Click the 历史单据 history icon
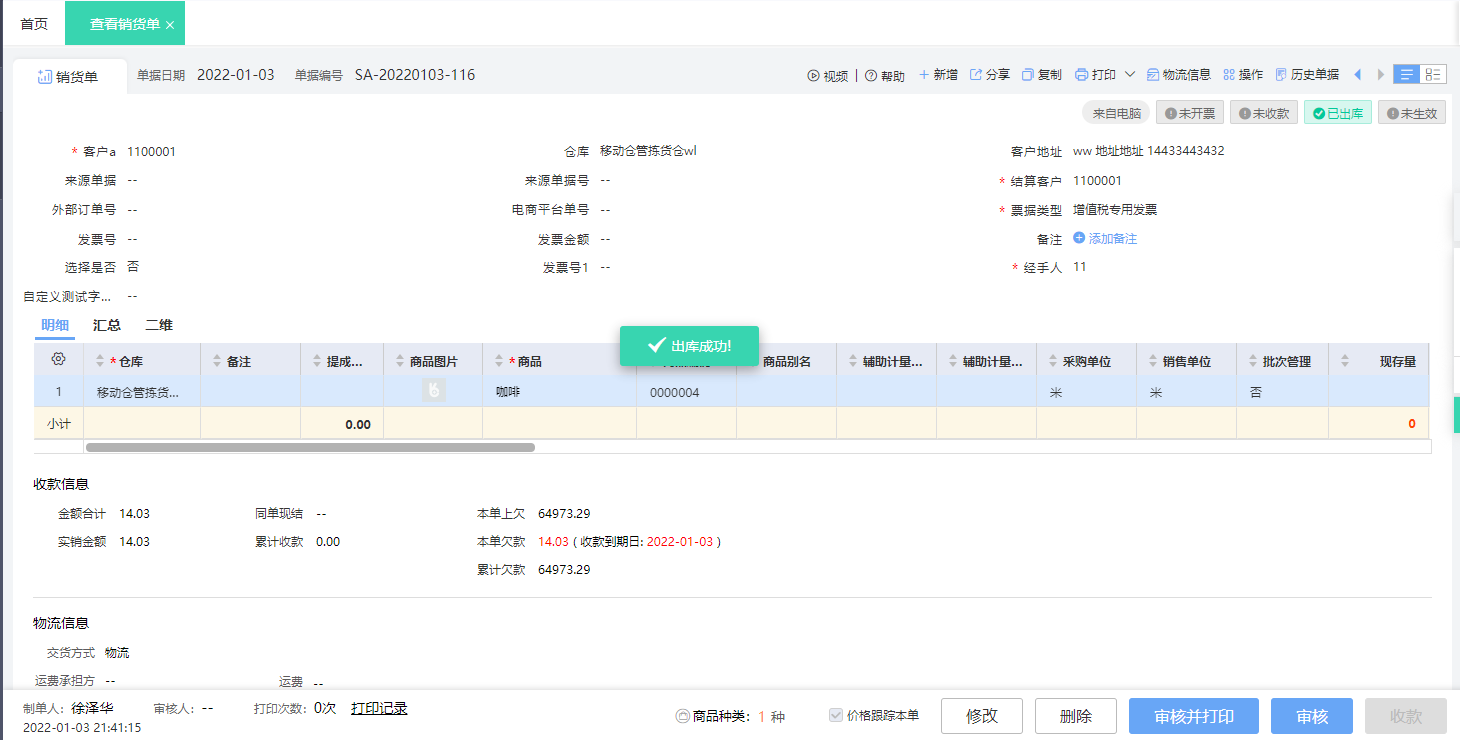This screenshot has height=740, width=1460. pyautogui.click(x=1281, y=75)
